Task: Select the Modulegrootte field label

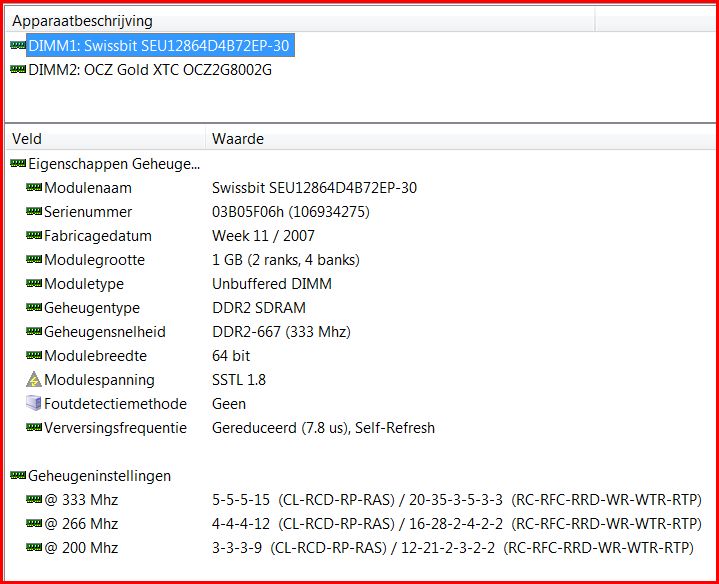Action: (x=94, y=260)
